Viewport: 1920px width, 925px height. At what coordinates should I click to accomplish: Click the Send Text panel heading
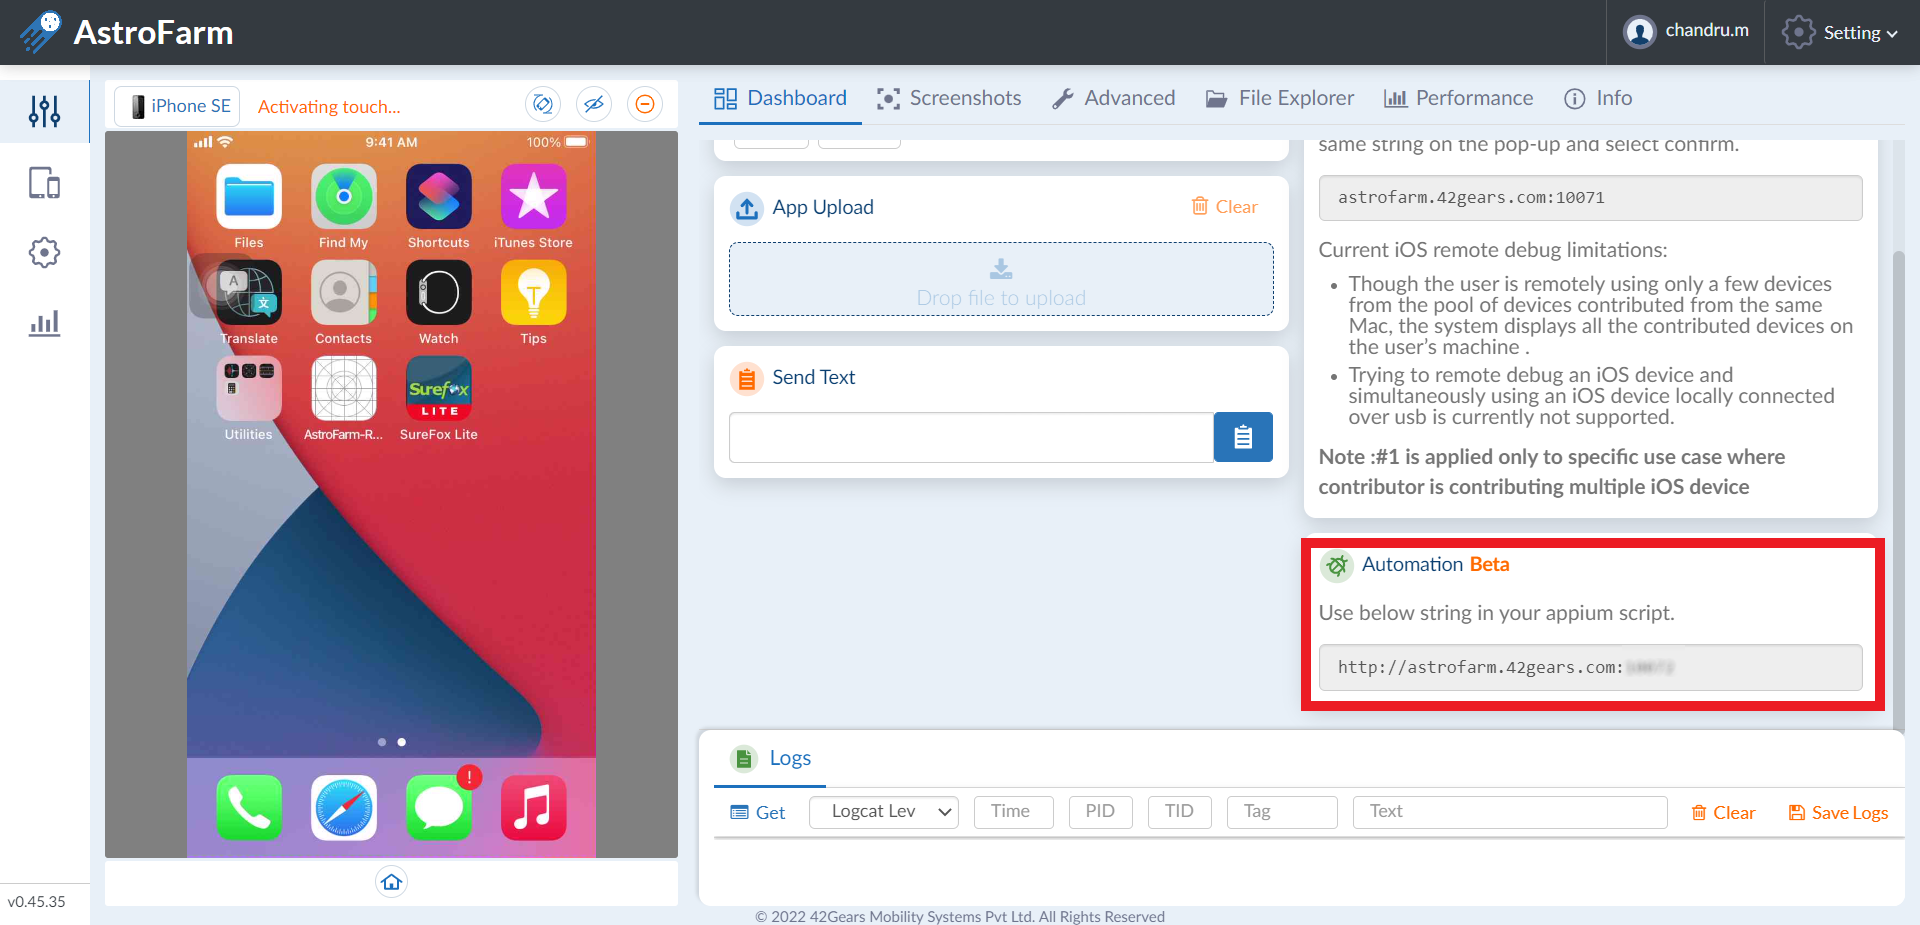click(x=813, y=377)
